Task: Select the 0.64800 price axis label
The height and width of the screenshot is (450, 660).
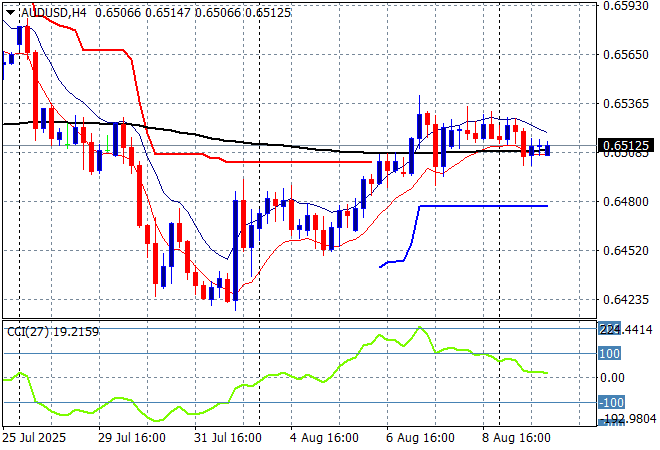Action: [x=626, y=202]
